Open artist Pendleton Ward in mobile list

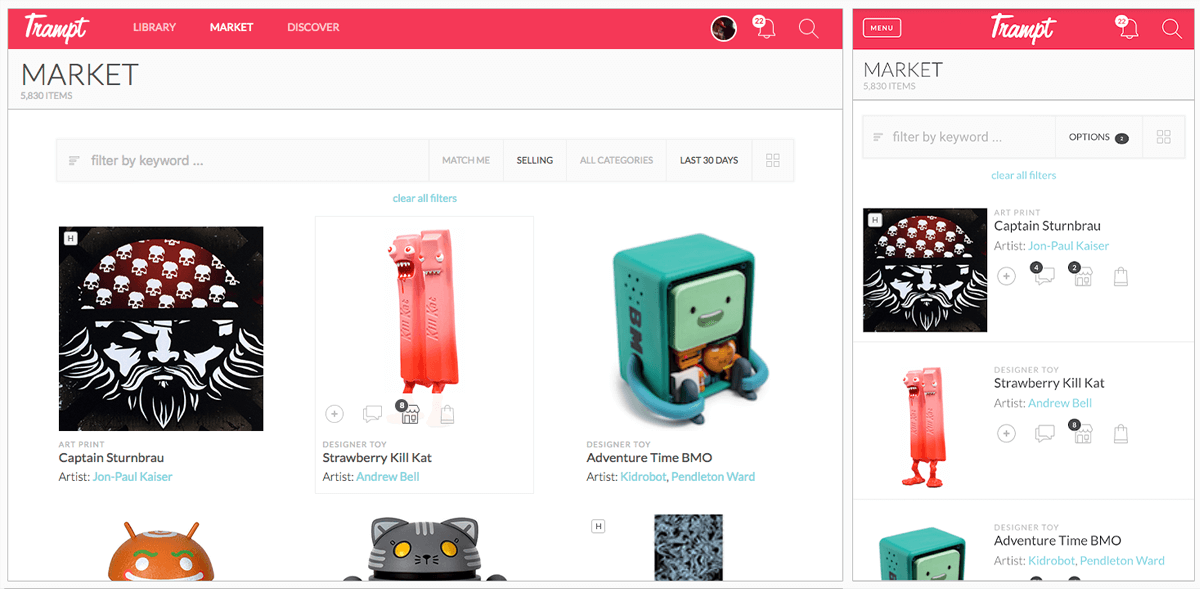[1122, 561]
